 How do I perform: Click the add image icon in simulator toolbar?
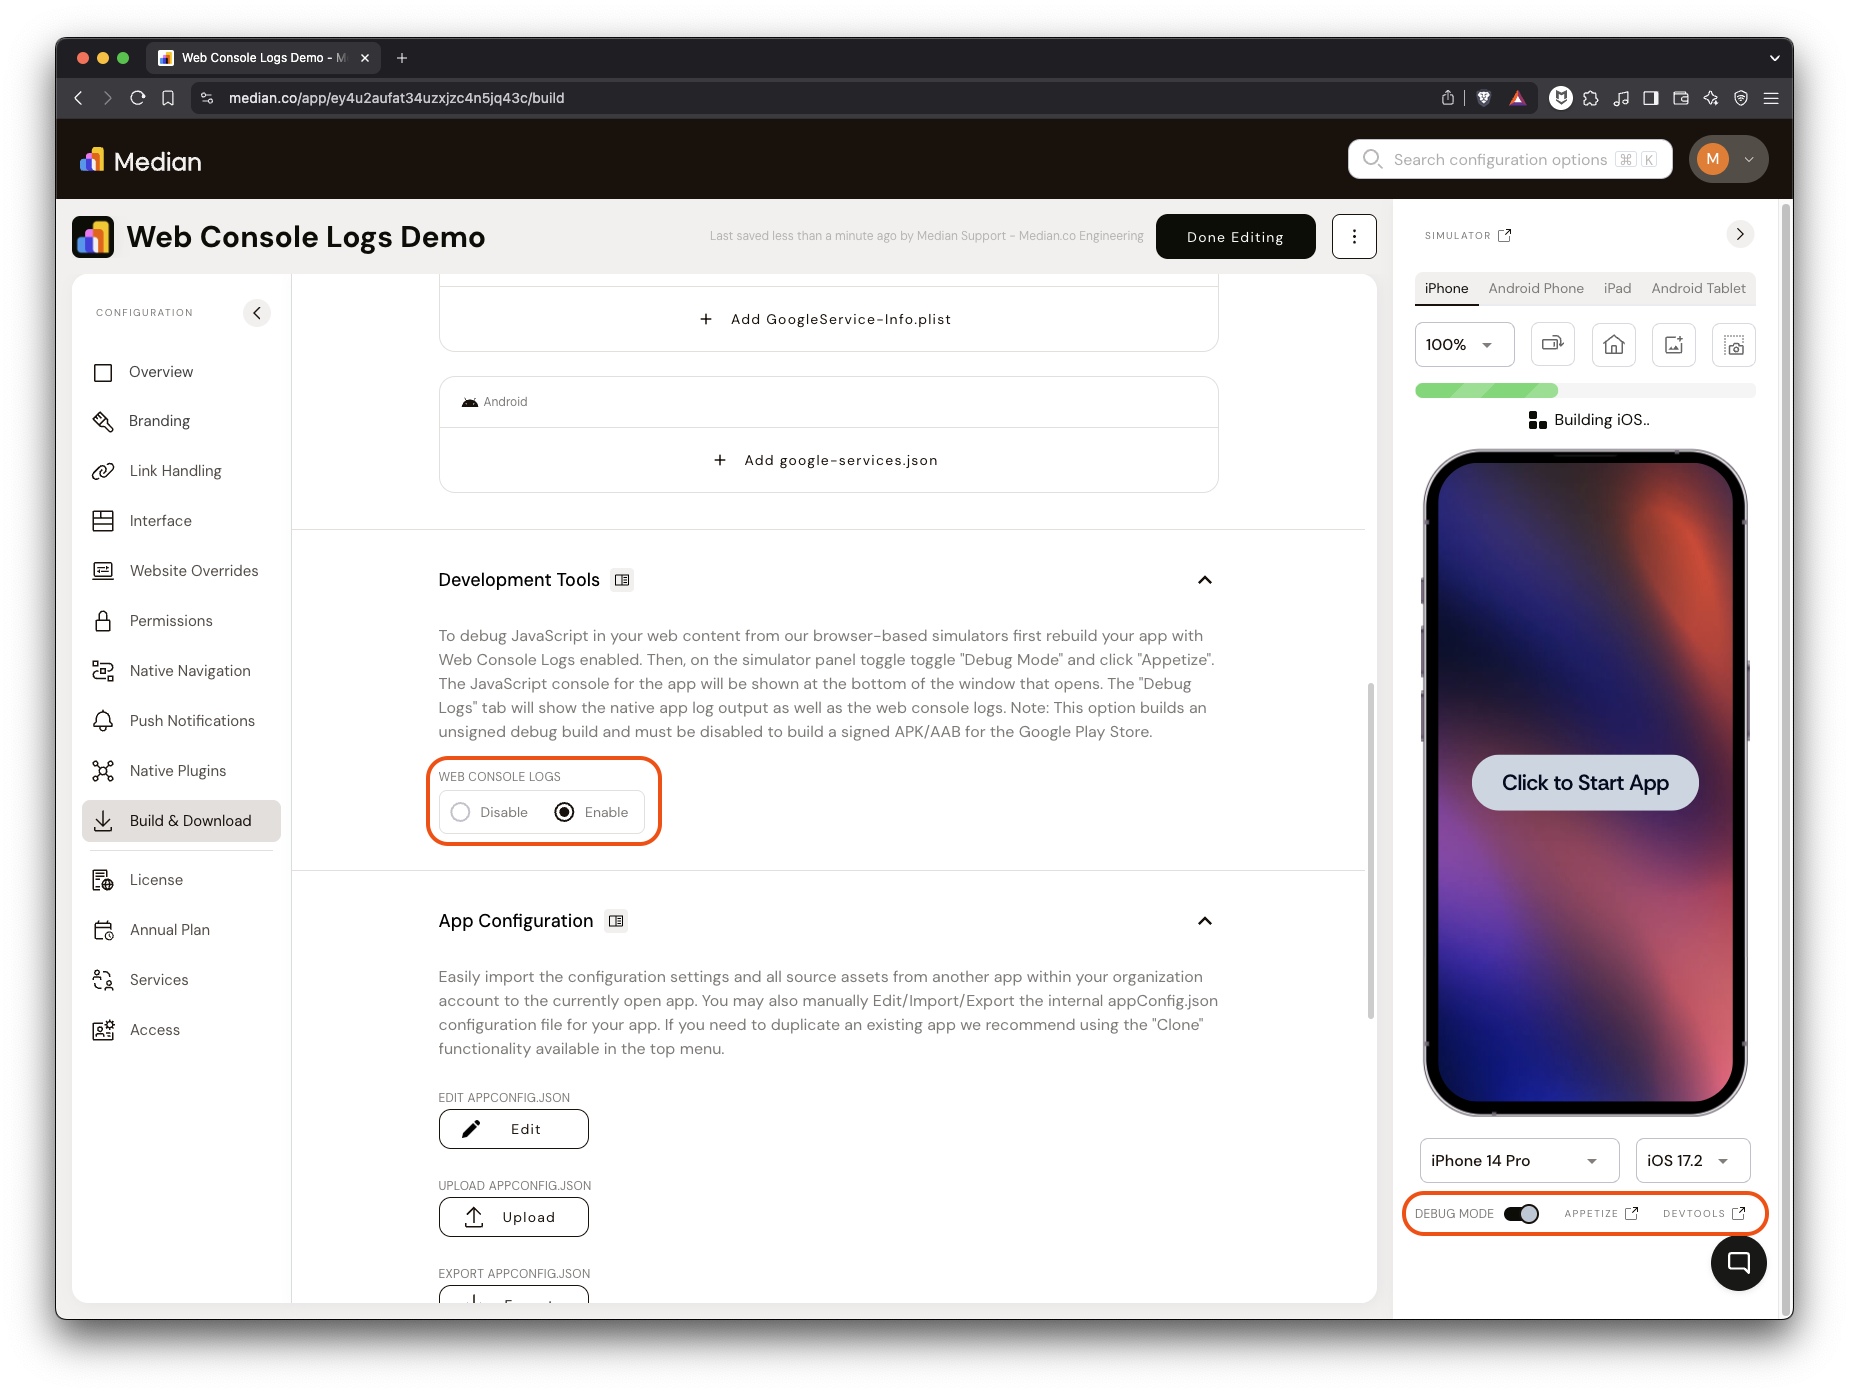pyautogui.click(x=1674, y=345)
